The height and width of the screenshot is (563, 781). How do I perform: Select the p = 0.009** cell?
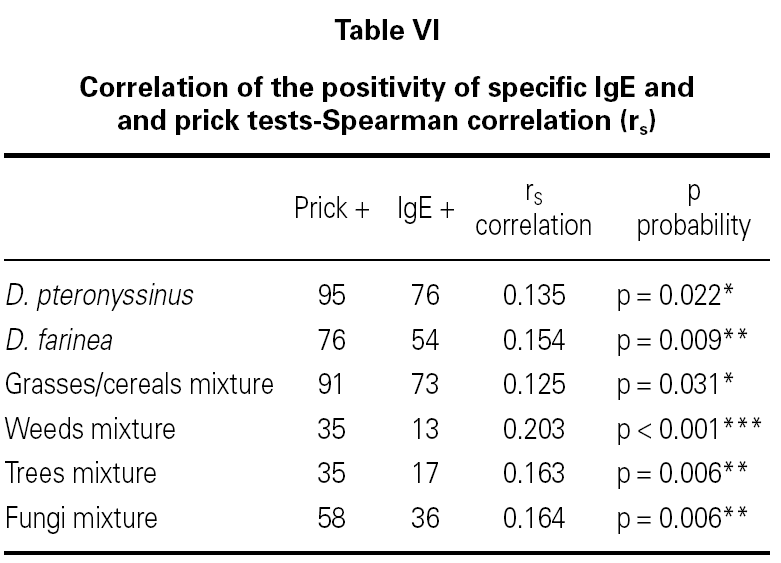686,340
